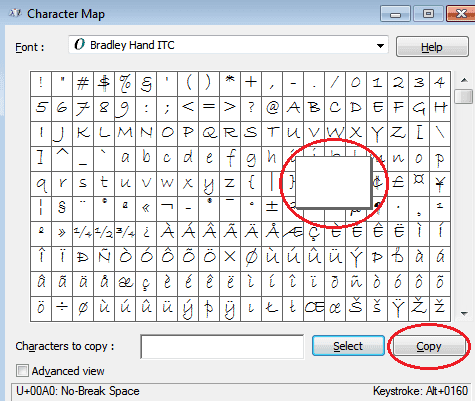The image size is (475, 401).
Task: Click the scrollbar thumb of character grid
Action: (463, 96)
